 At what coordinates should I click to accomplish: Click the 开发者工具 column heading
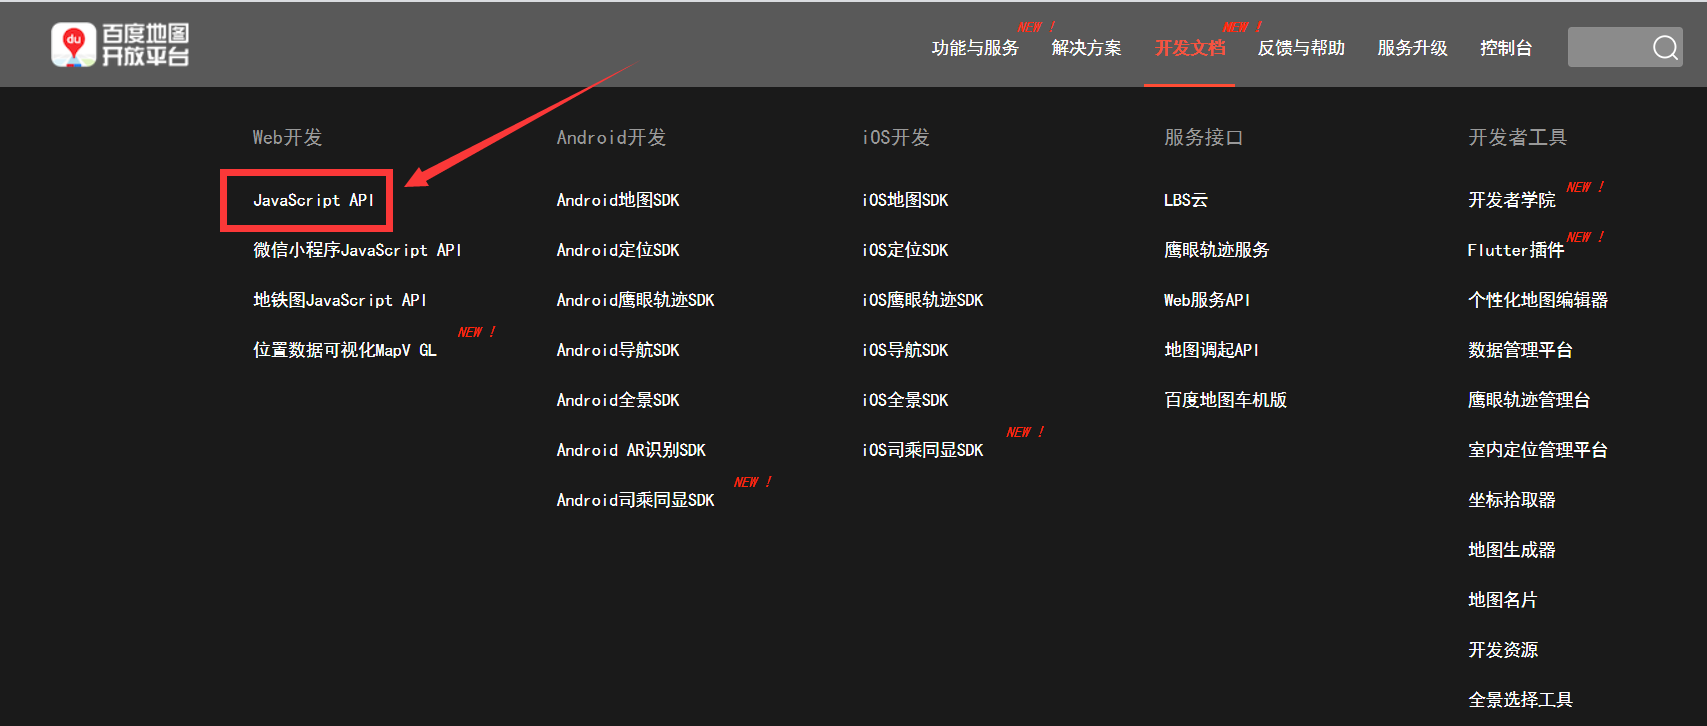pos(1518,137)
